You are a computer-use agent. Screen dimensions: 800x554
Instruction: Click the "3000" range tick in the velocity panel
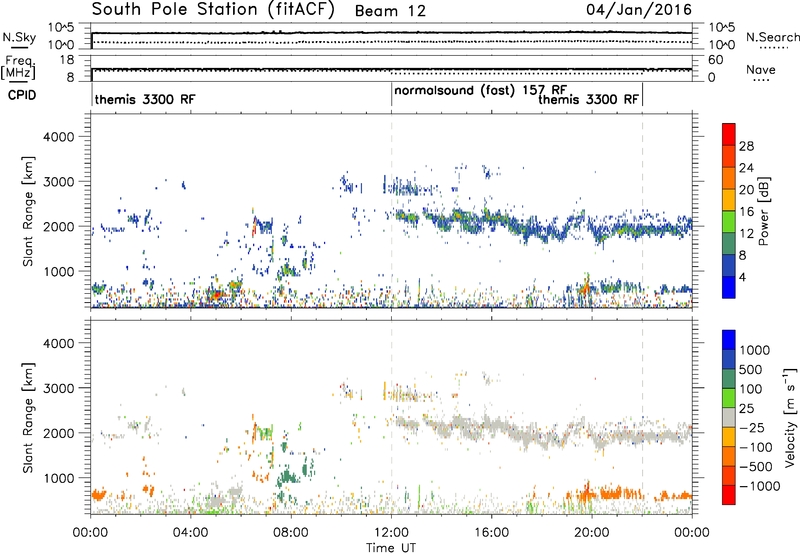[58, 388]
